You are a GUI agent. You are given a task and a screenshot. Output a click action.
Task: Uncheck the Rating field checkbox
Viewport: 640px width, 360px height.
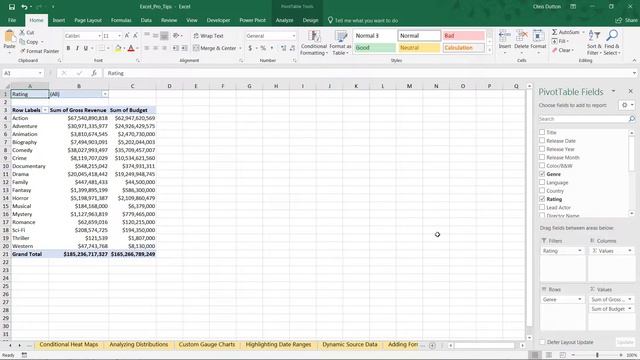tap(542, 199)
